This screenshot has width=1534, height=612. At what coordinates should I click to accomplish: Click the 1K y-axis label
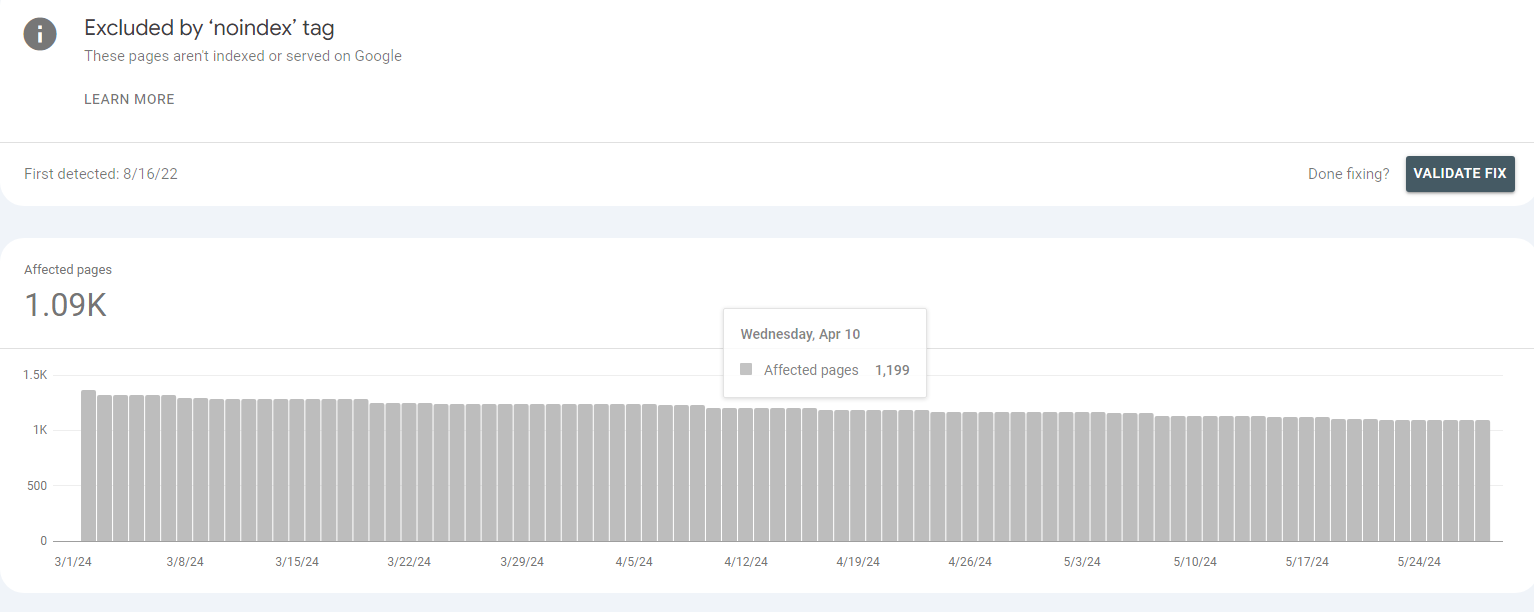(39, 430)
